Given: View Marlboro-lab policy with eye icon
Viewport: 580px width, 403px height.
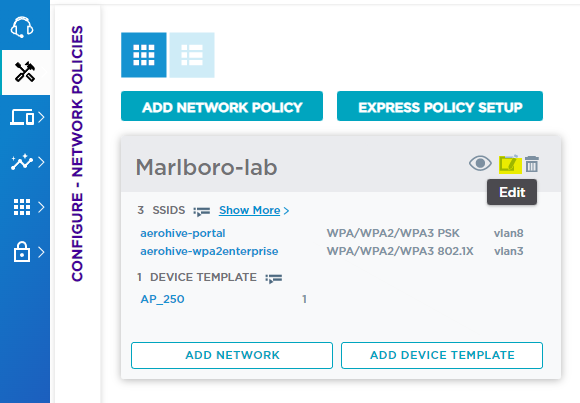Looking at the screenshot, I should tap(480, 163).
